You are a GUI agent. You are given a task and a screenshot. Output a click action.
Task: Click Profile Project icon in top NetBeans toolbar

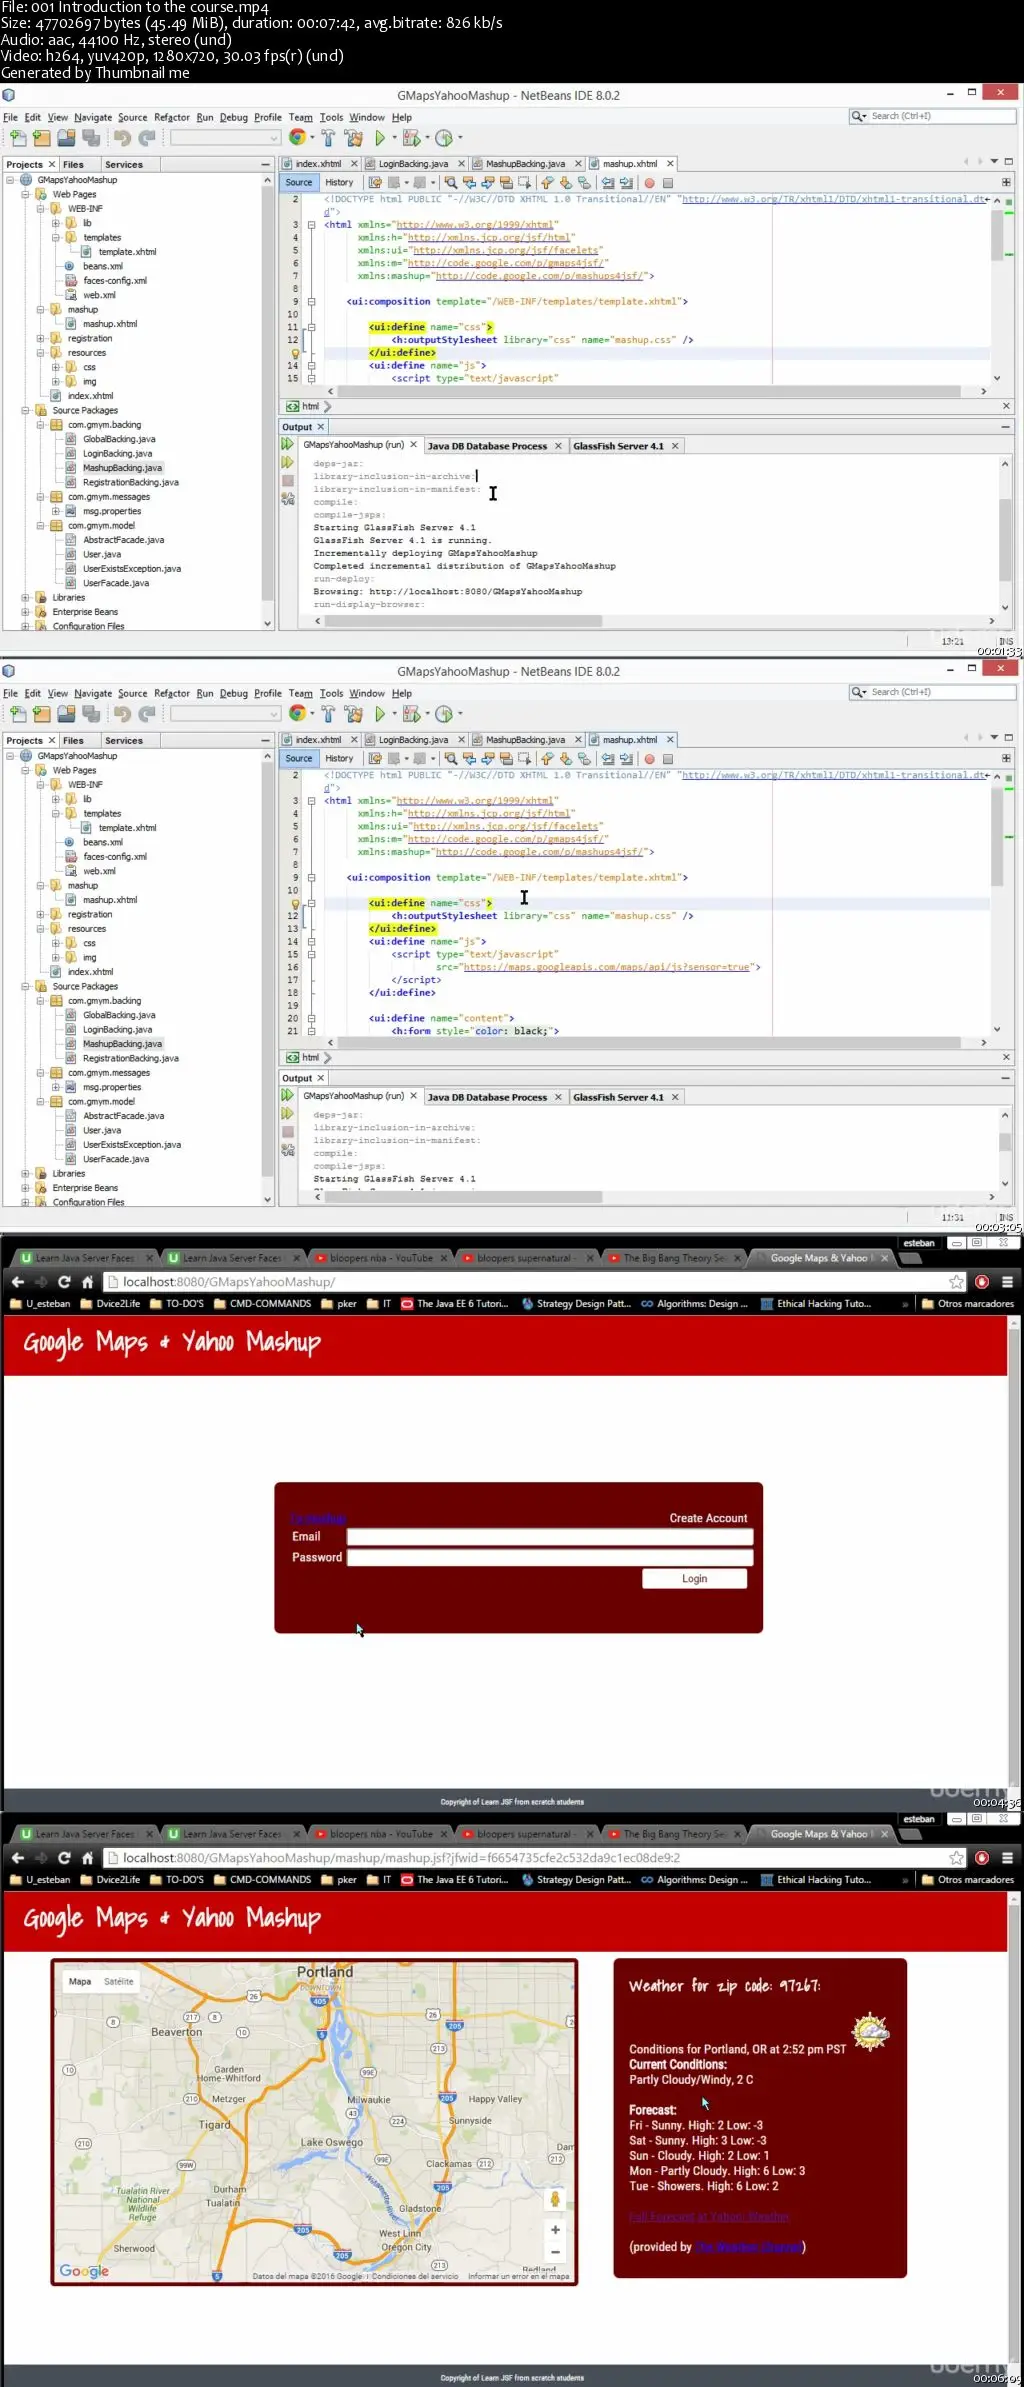pyautogui.click(x=444, y=138)
